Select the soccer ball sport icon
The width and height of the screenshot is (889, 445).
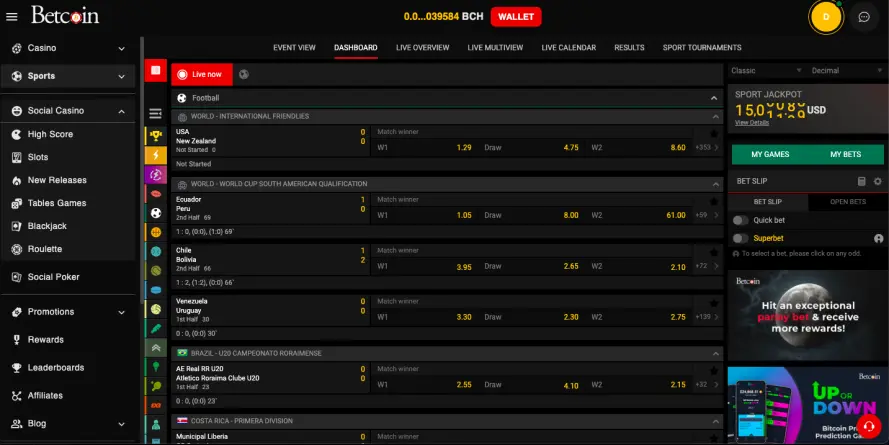[156, 213]
